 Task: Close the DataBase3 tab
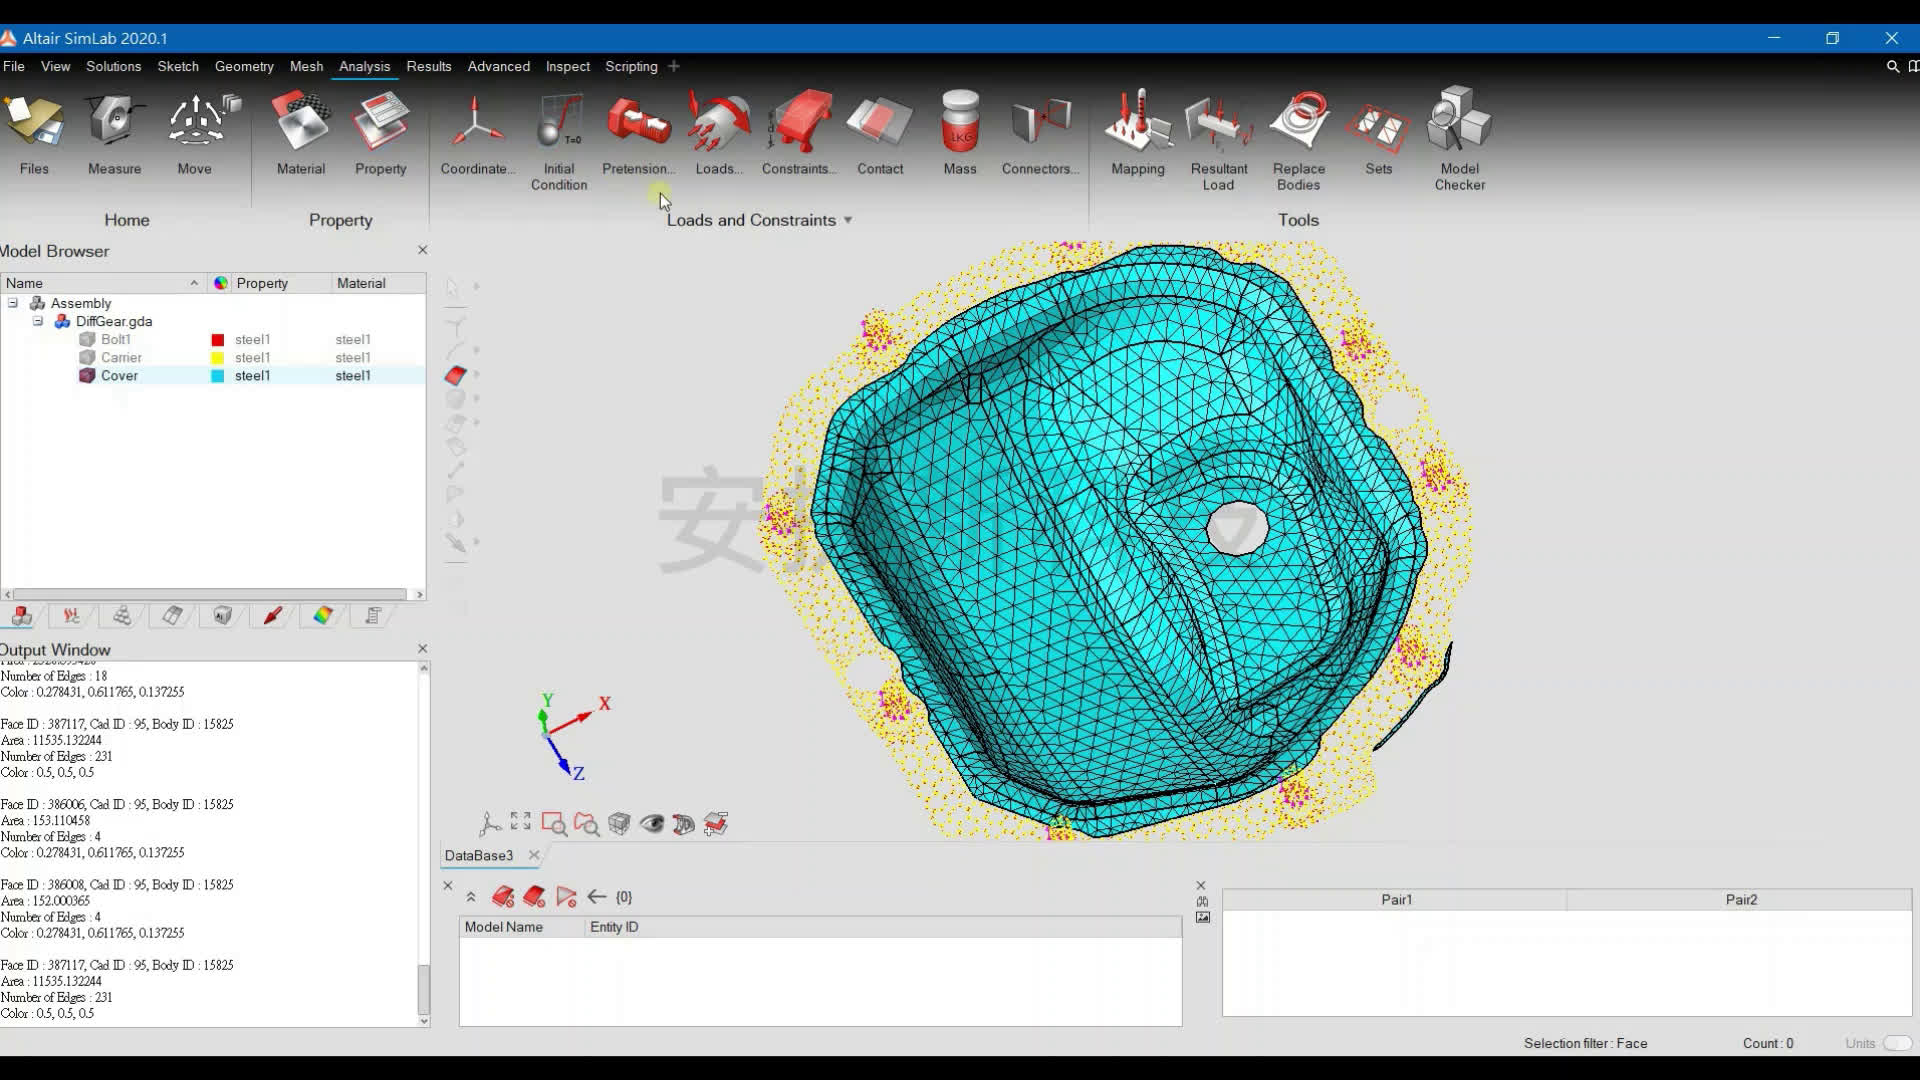pos(534,855)
